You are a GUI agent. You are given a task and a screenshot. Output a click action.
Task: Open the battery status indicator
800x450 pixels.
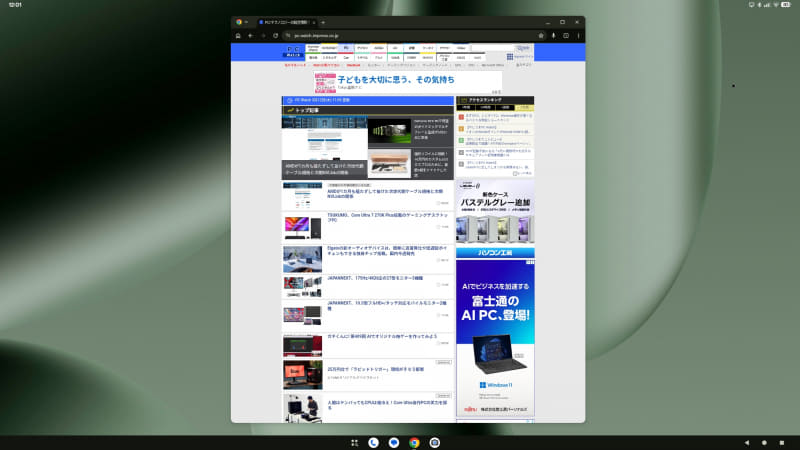(786, 5)
